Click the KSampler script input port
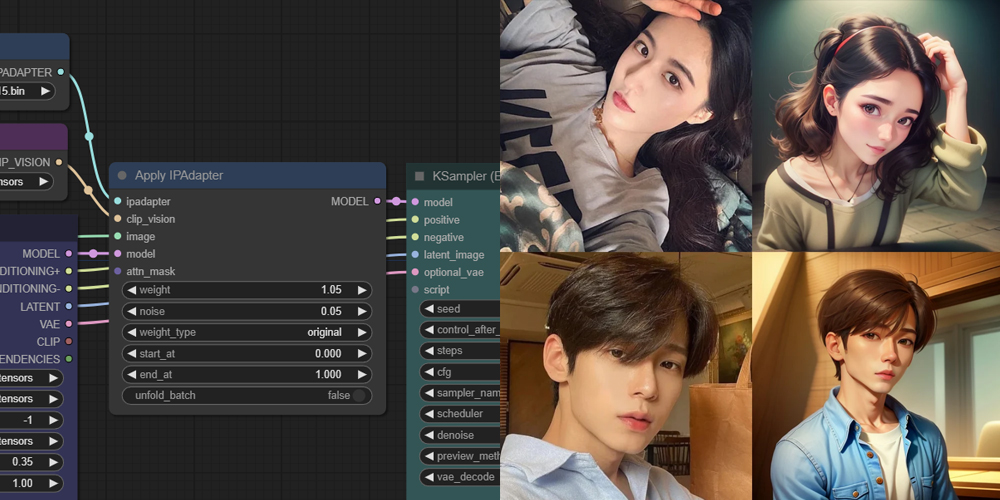 pos(415,290)
